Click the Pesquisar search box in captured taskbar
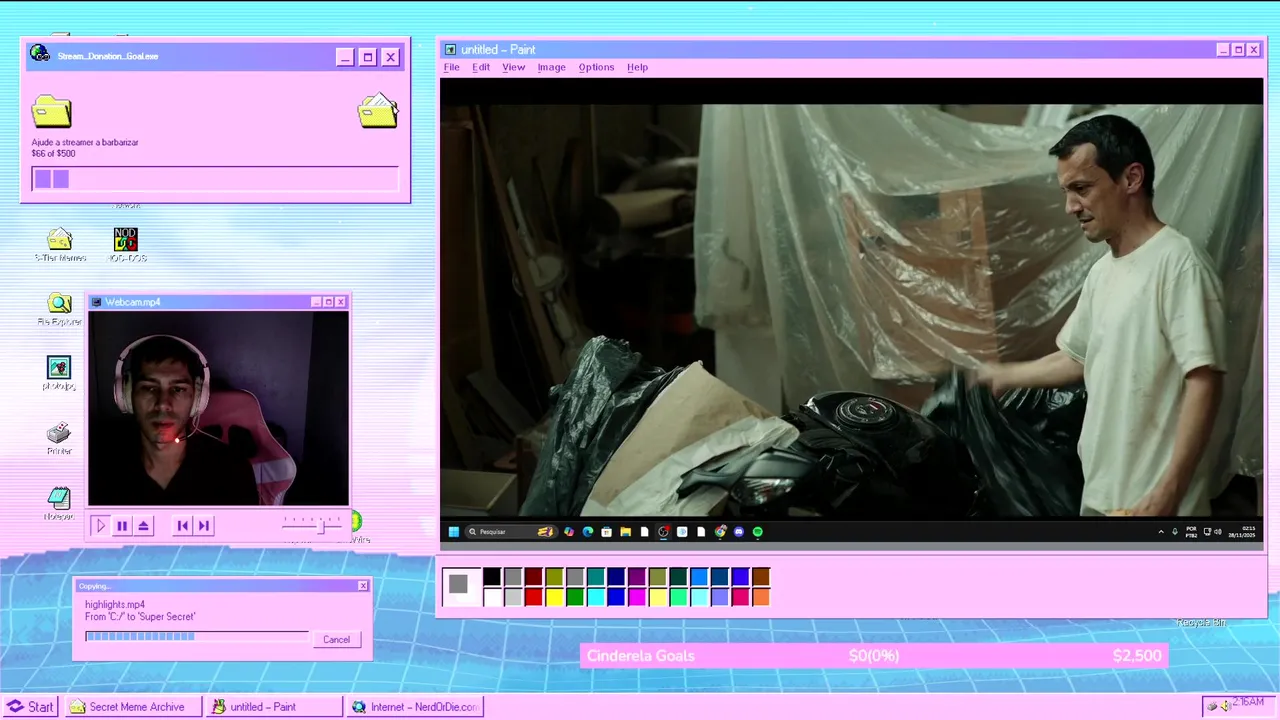Image resolution: width=1280 pixels, height=720 pixels. pos(511,532)
